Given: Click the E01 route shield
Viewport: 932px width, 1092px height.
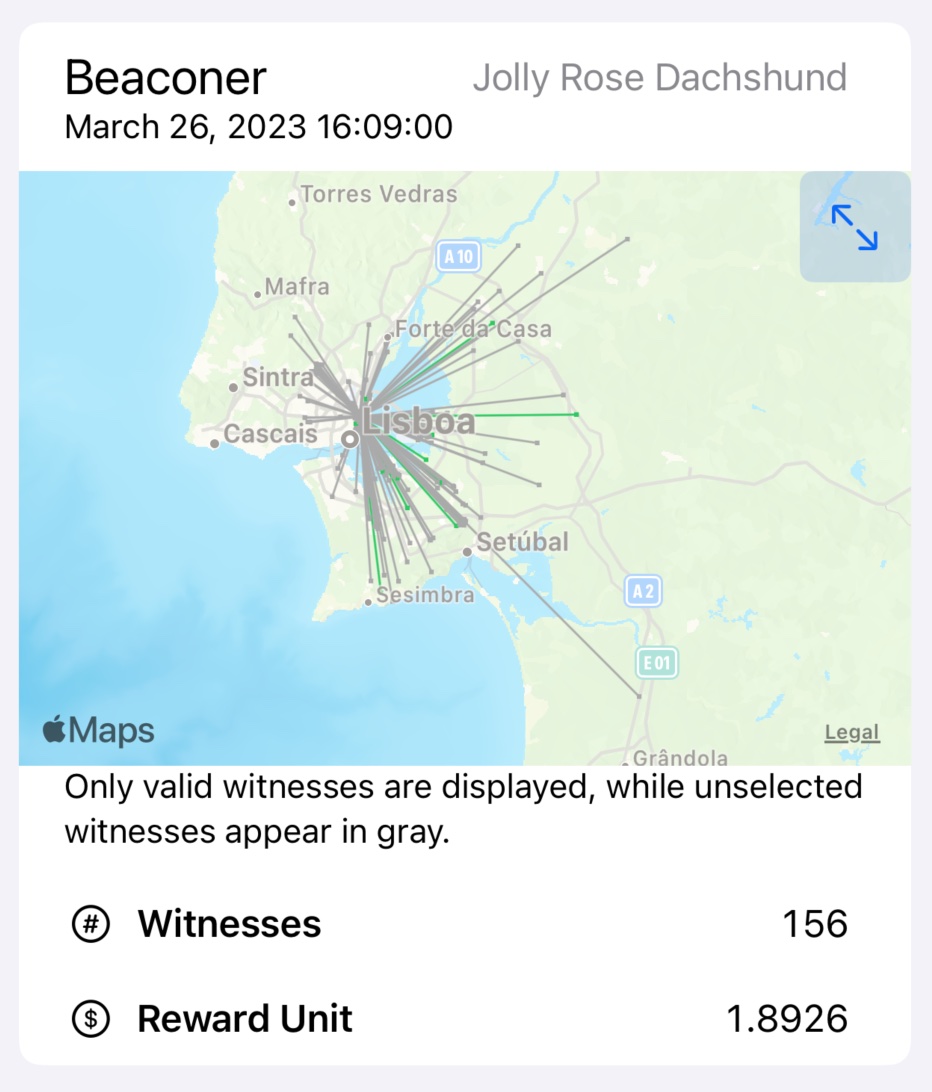Looking at the screenshot, I should (656, 662).
